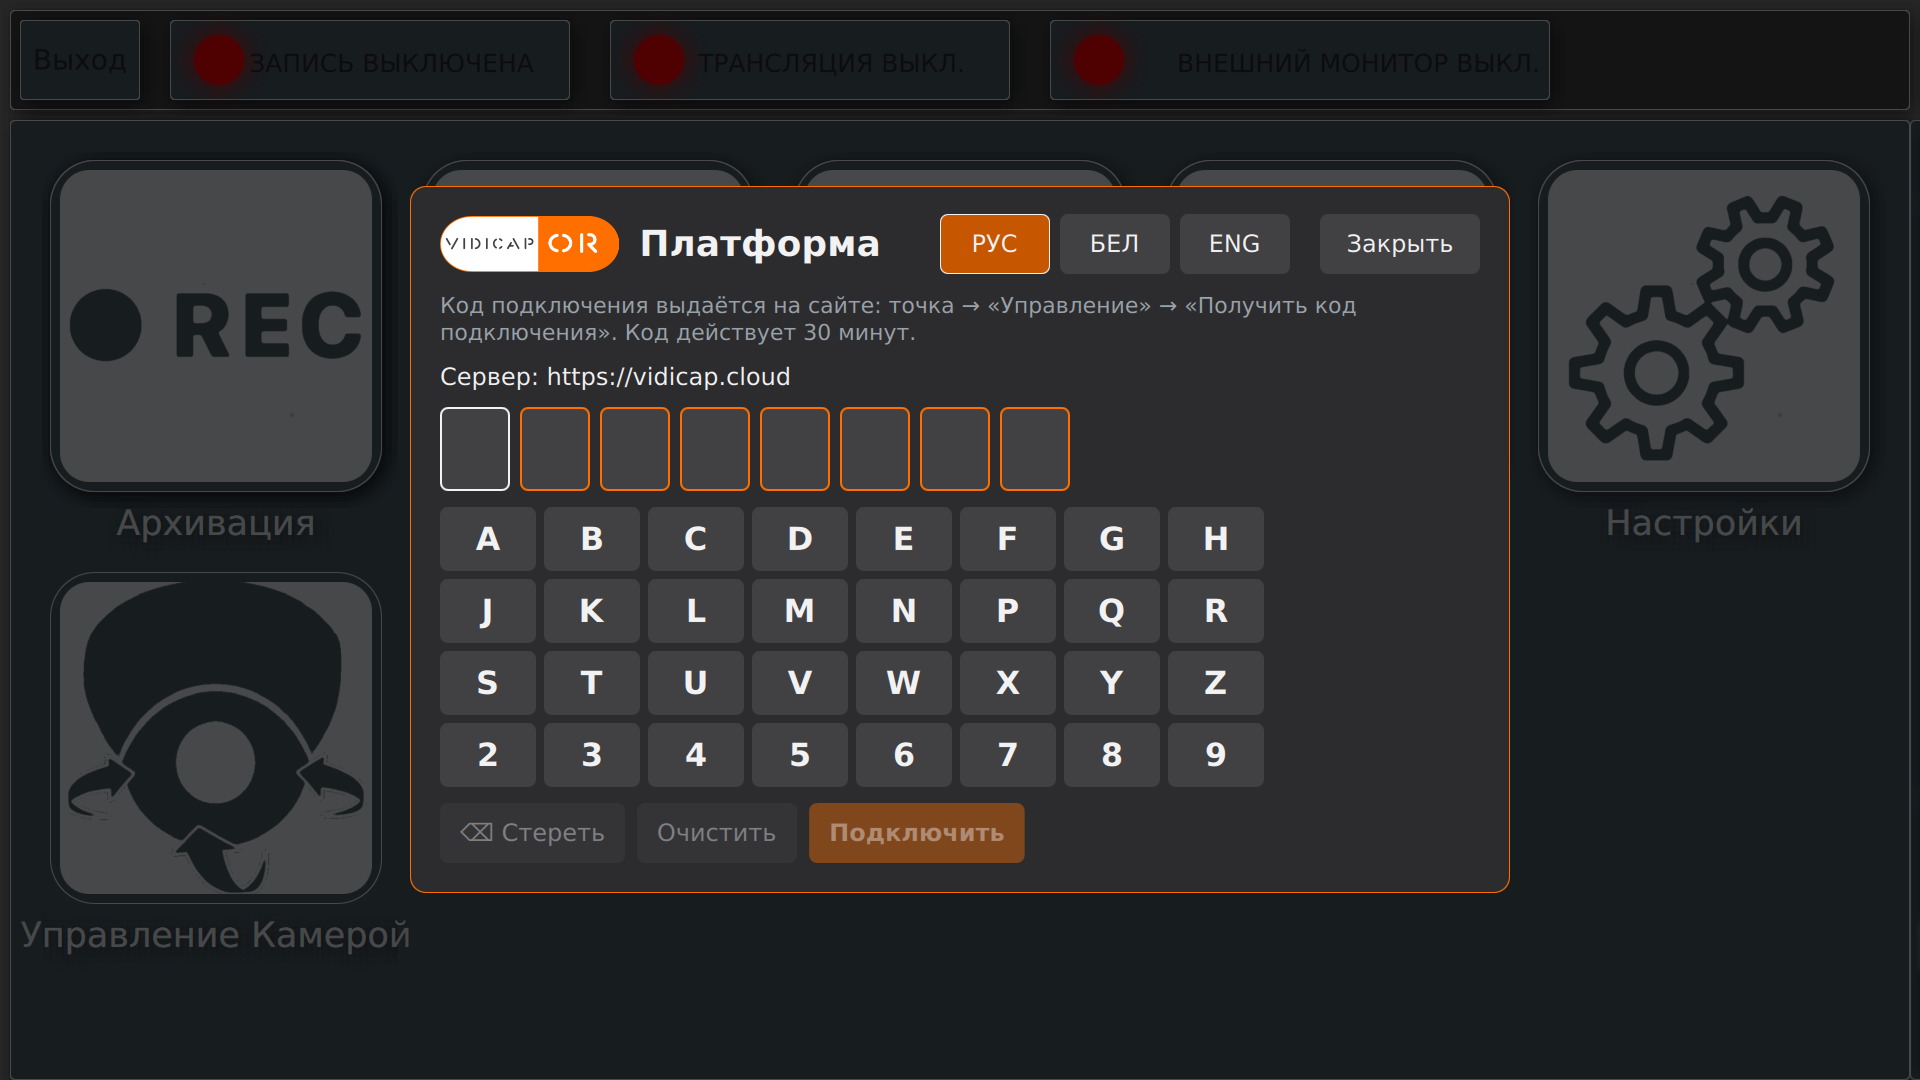Tap the letter P key
The image size is (1920, 1080).
point(1008,611)
